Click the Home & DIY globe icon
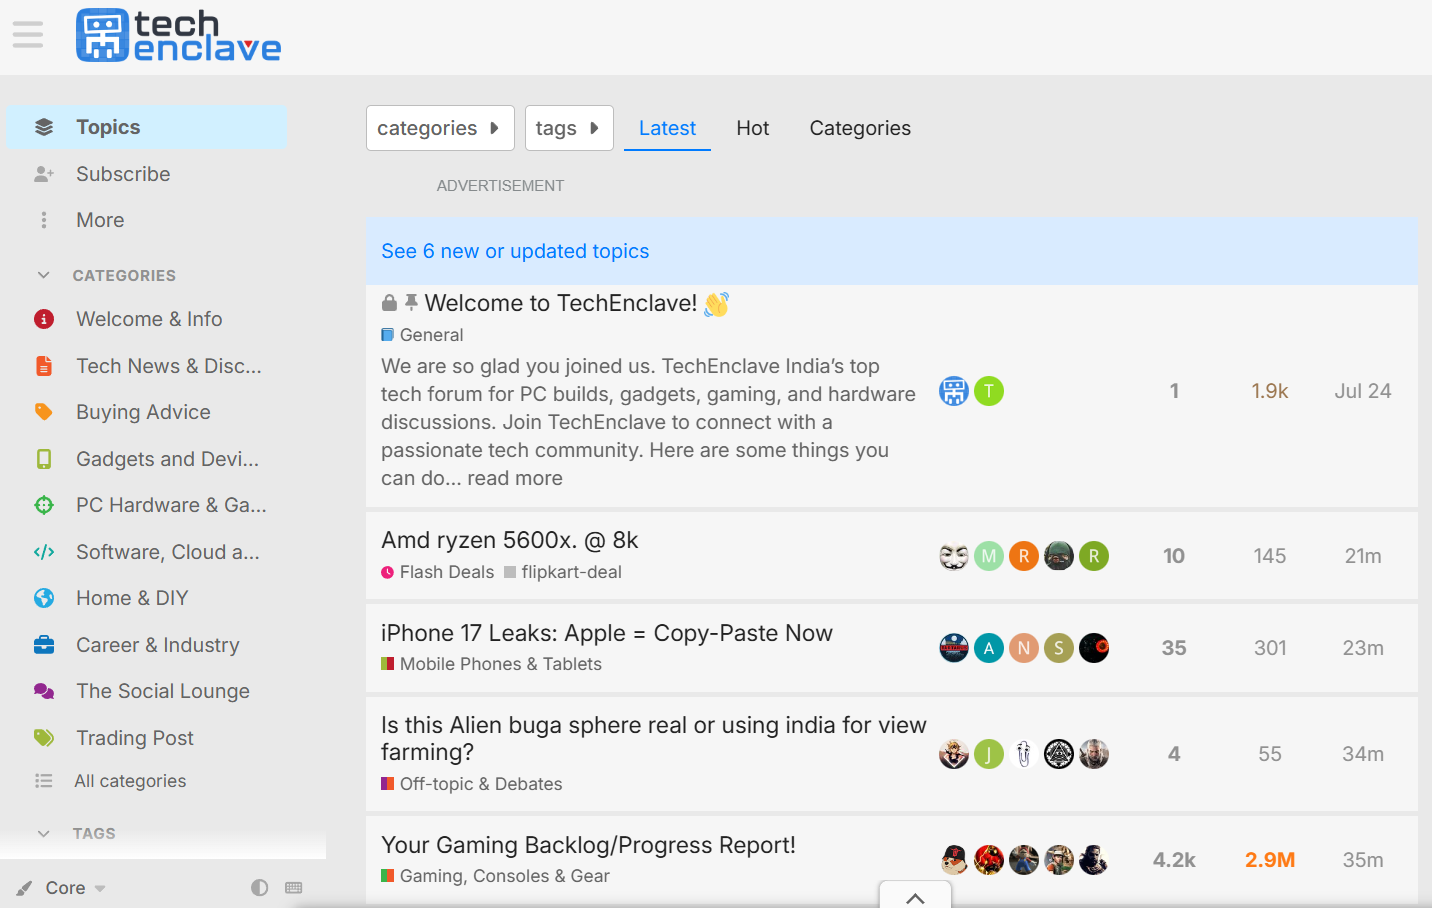 pyautogui.click(x=44, y=598)
